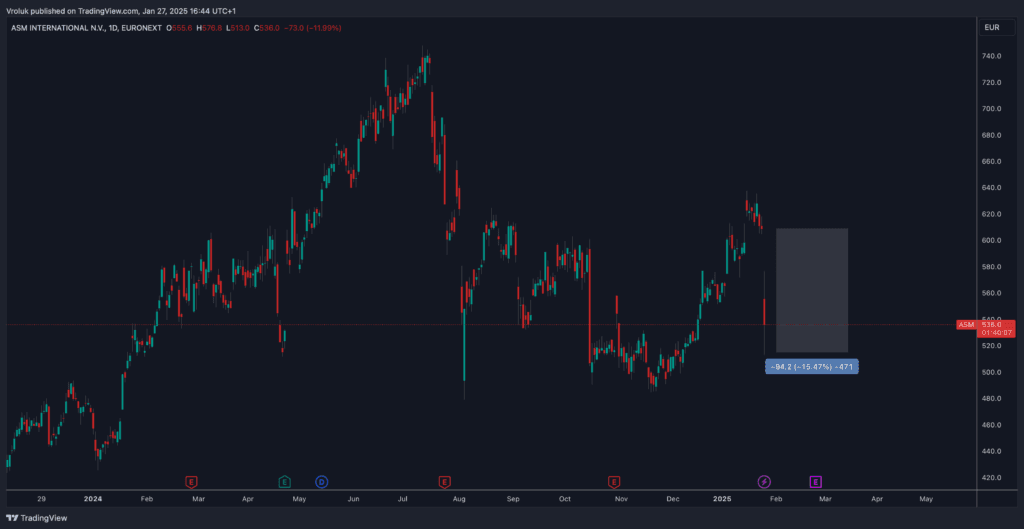
Task: Click the low value L513.0
Action: tap(236, 28)
